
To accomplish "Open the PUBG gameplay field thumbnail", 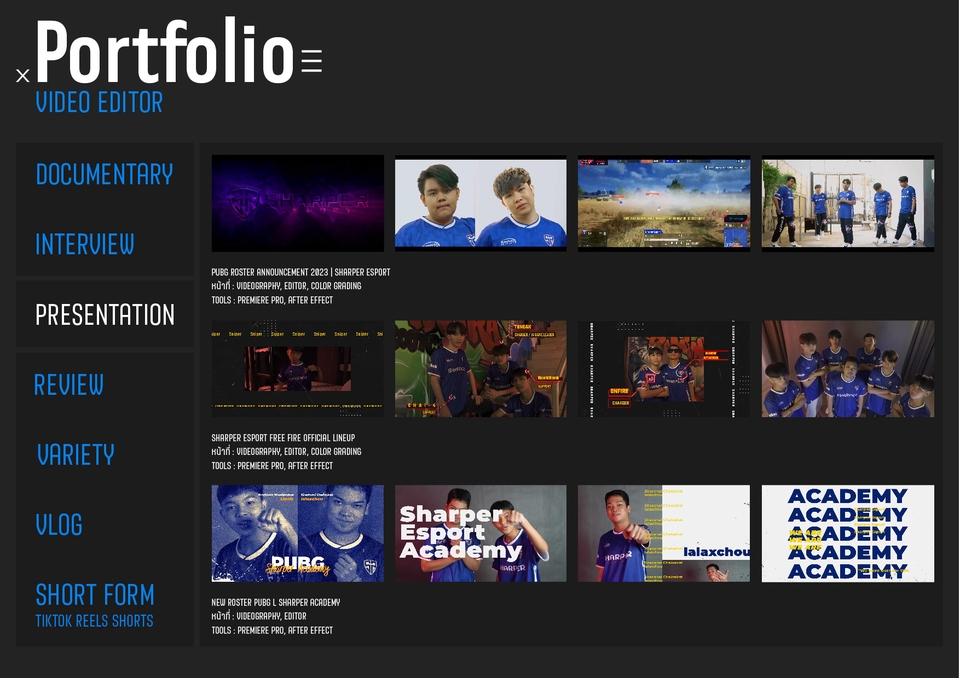I will (664, 203).
